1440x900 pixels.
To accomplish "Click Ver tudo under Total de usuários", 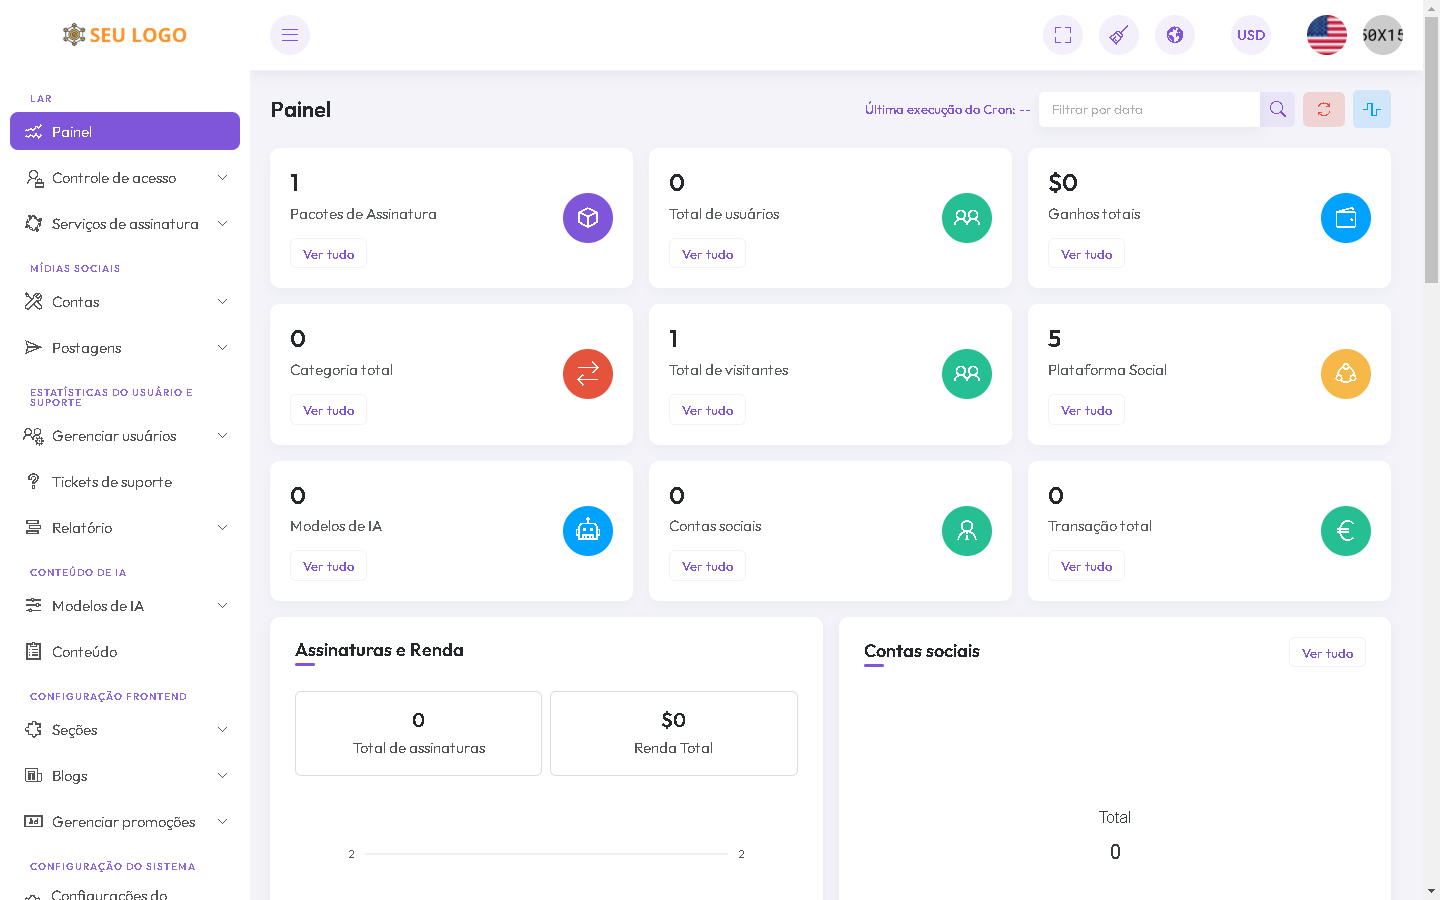I will point(707,254).
